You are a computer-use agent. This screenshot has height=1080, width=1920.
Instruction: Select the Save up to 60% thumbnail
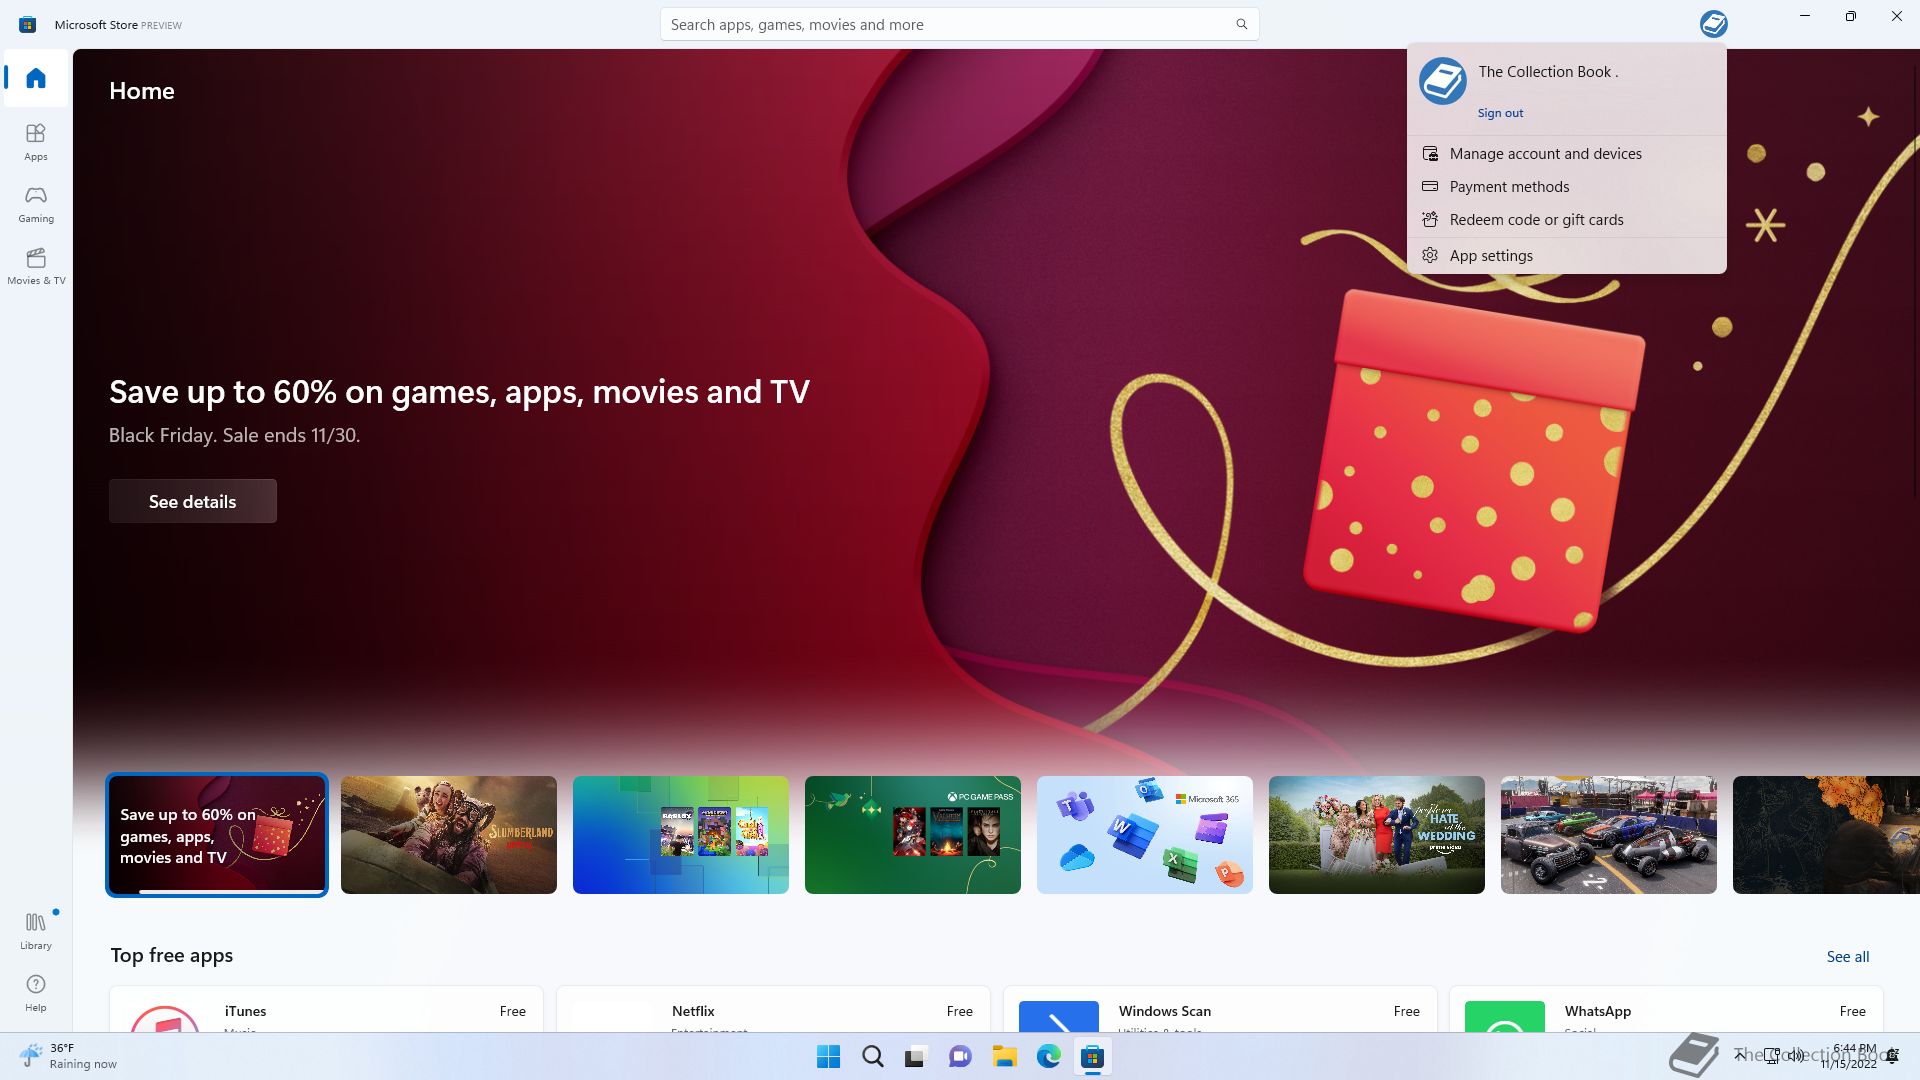pos(217,835)
